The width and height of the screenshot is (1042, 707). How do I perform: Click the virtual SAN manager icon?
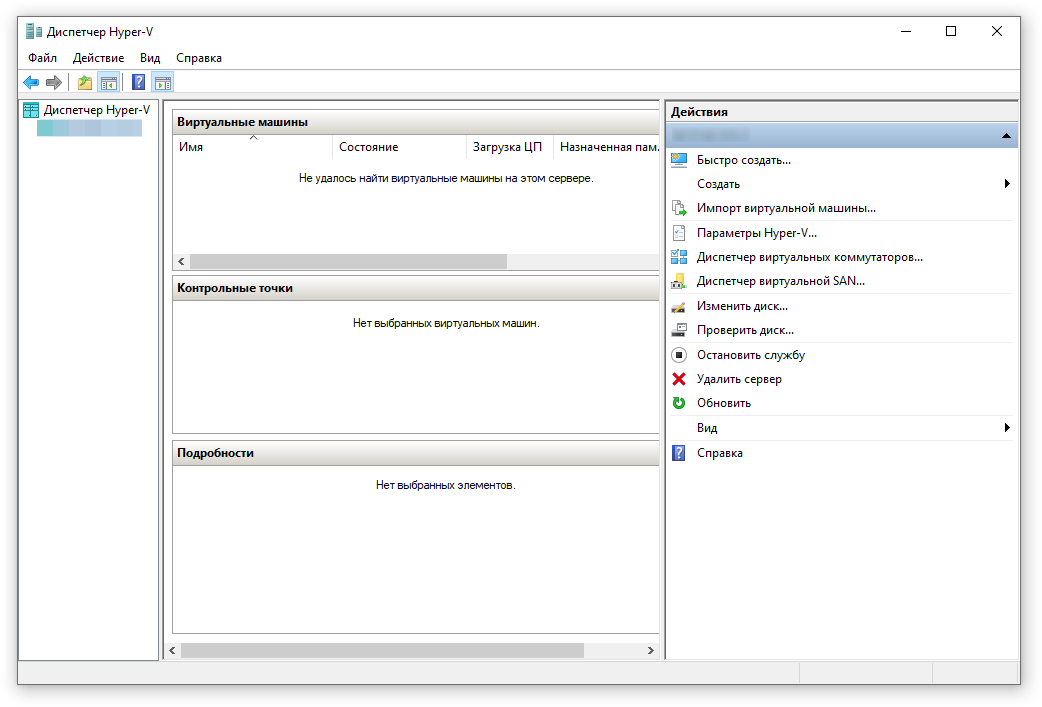click(x=678, y=281)
